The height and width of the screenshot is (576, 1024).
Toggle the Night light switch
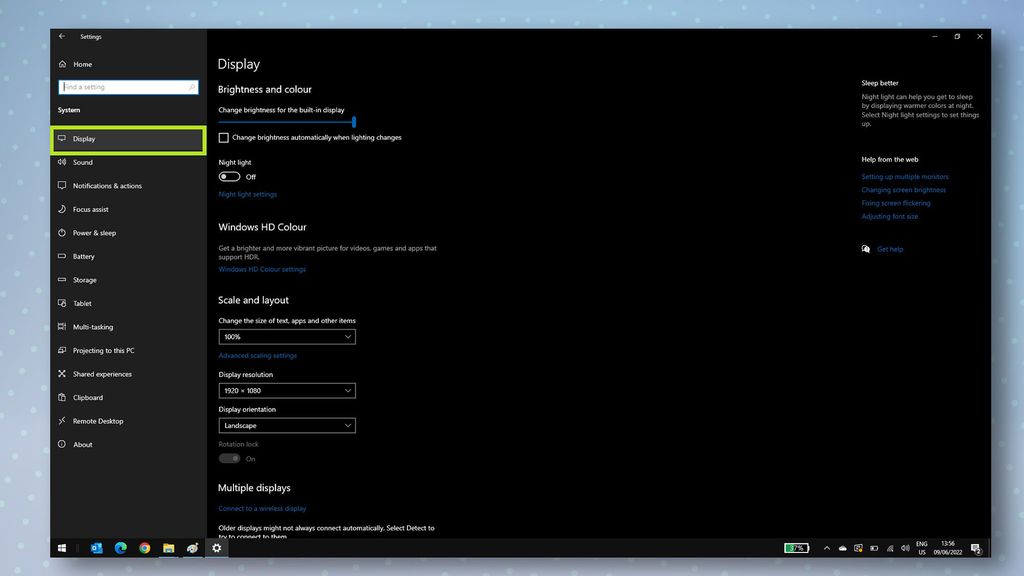coord(230,176)
